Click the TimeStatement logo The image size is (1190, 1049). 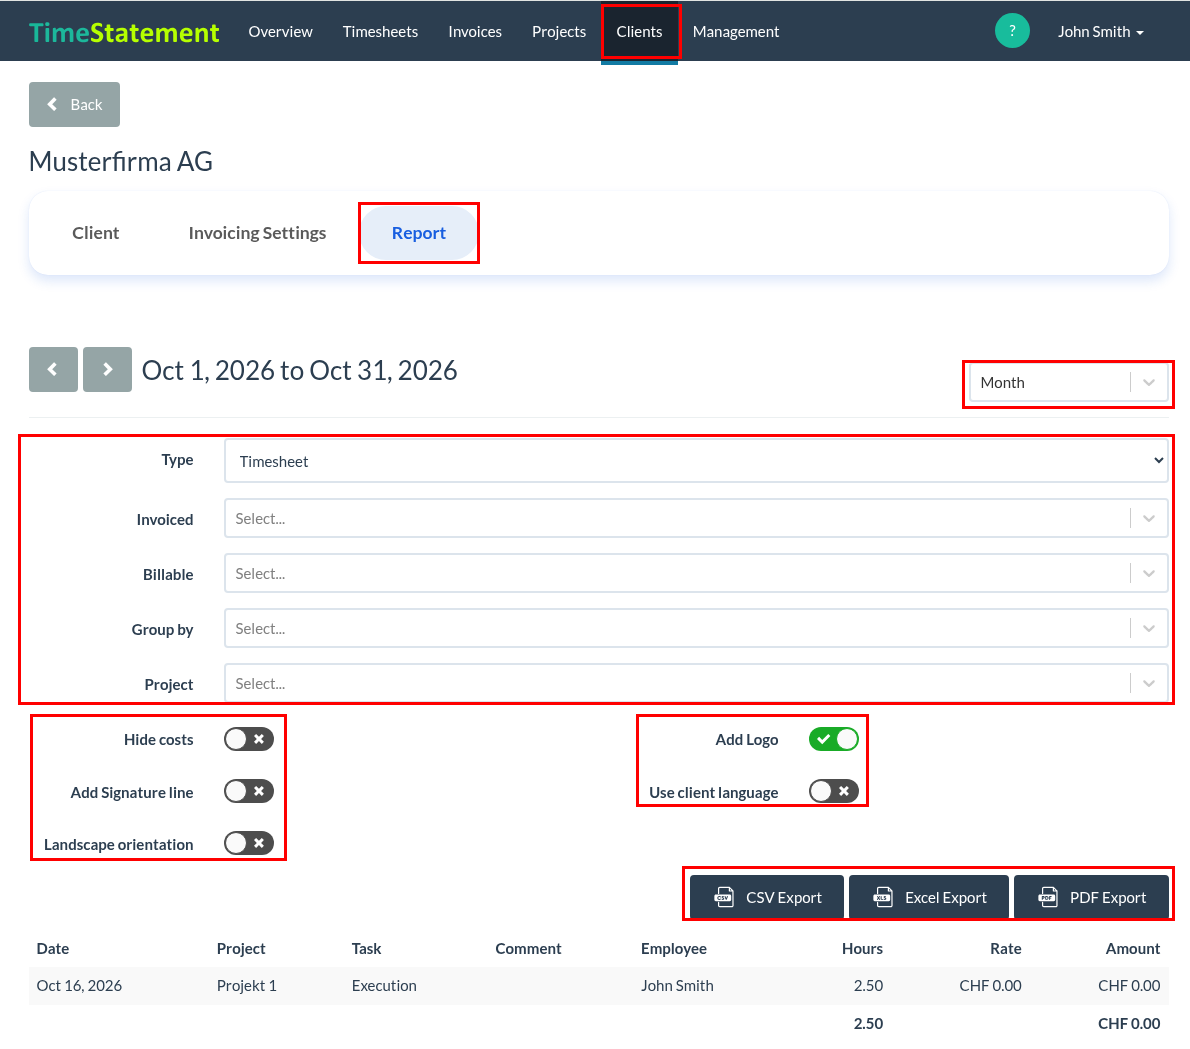pos(124,32)
